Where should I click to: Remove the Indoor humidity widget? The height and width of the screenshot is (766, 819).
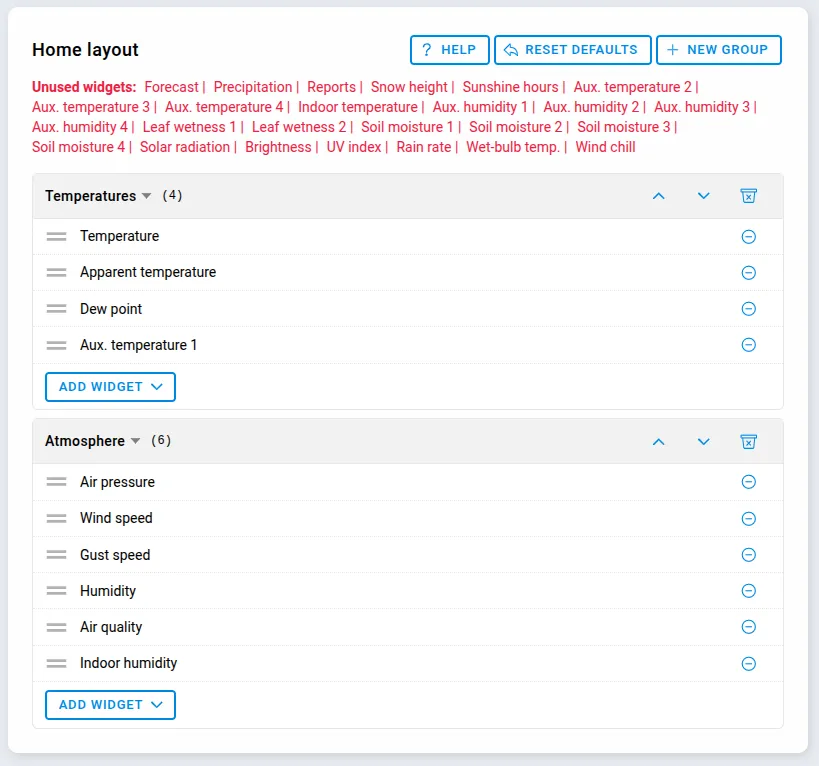pyautogui.click(x=748, y=664)
